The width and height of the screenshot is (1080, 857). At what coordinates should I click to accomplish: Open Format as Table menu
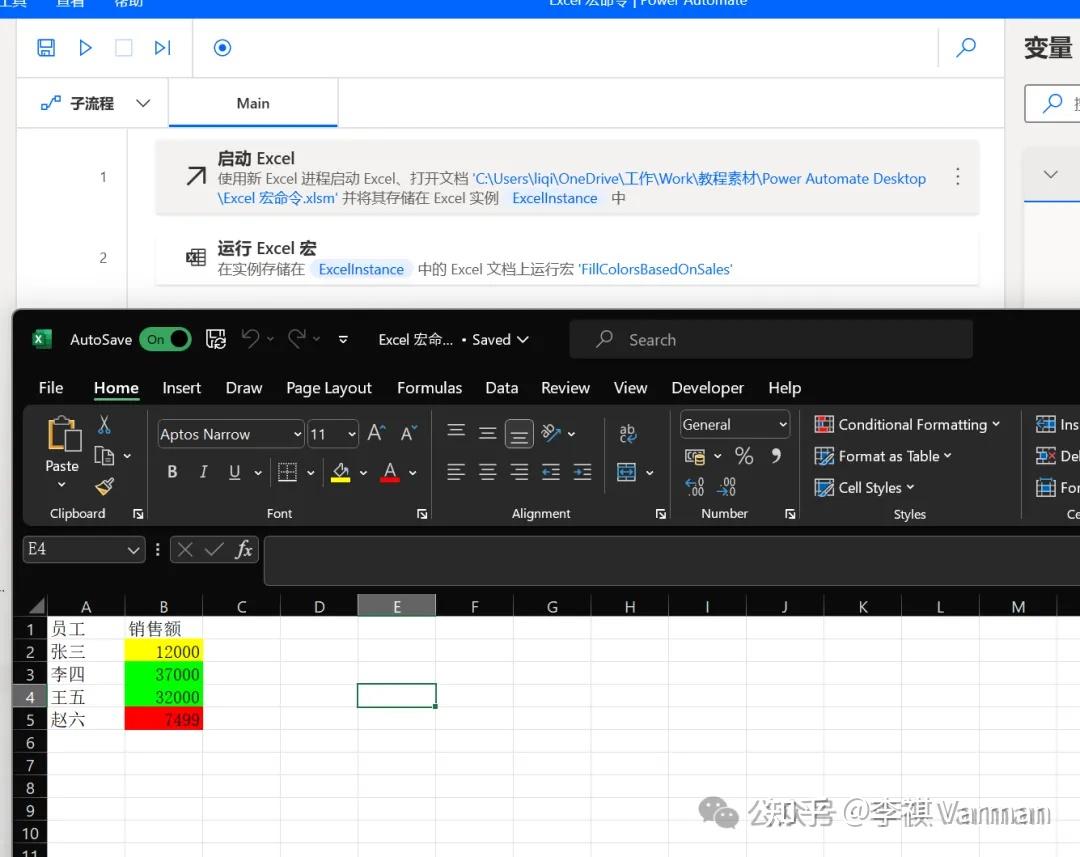point(882,456)
